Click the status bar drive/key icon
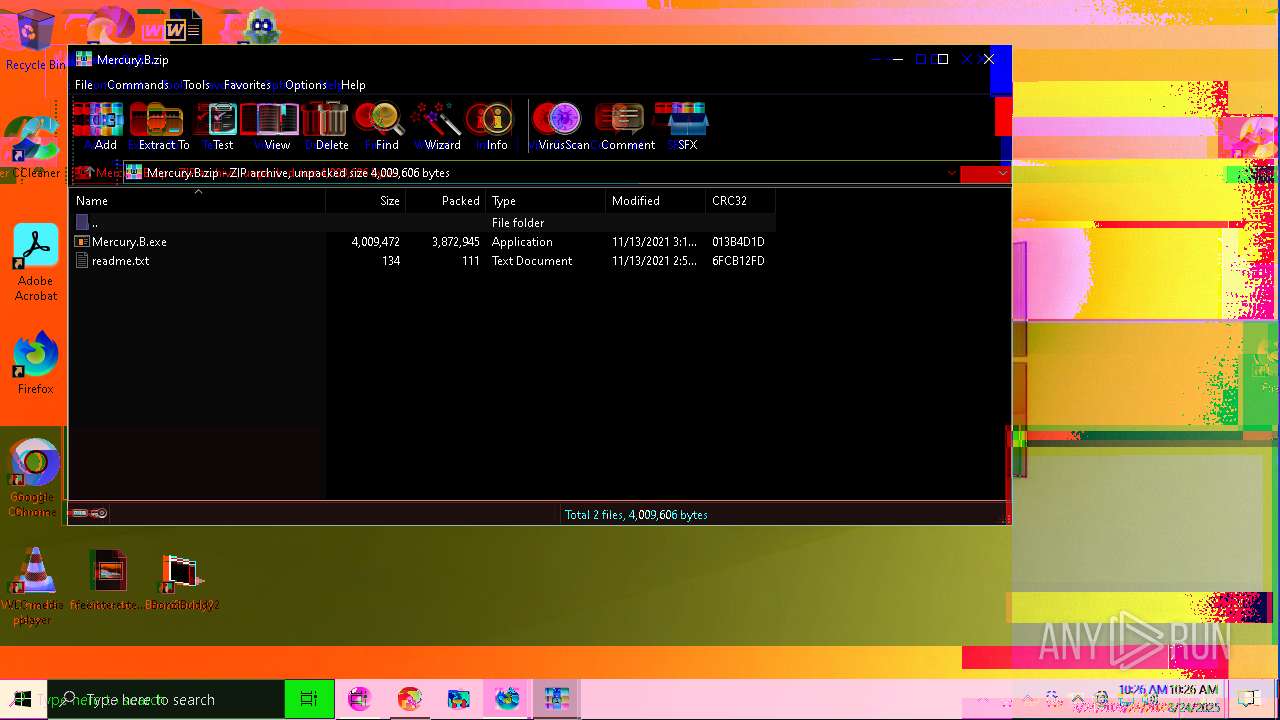 click(x=90, y=514)
